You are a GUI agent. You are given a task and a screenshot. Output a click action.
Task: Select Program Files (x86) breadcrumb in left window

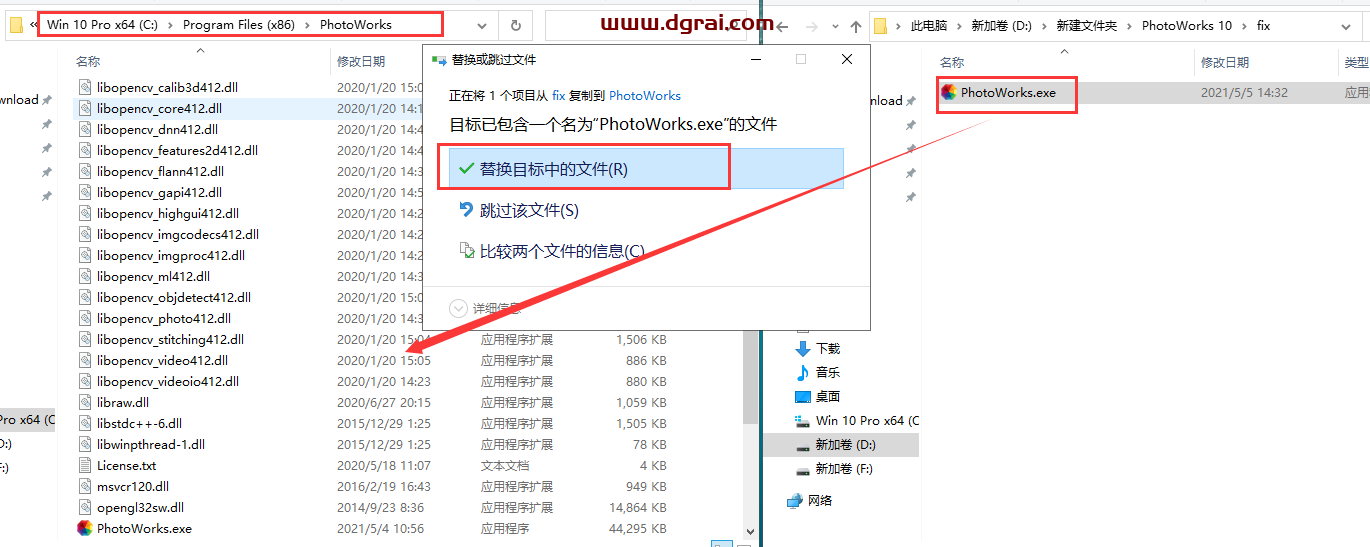[x=239, y=24]
